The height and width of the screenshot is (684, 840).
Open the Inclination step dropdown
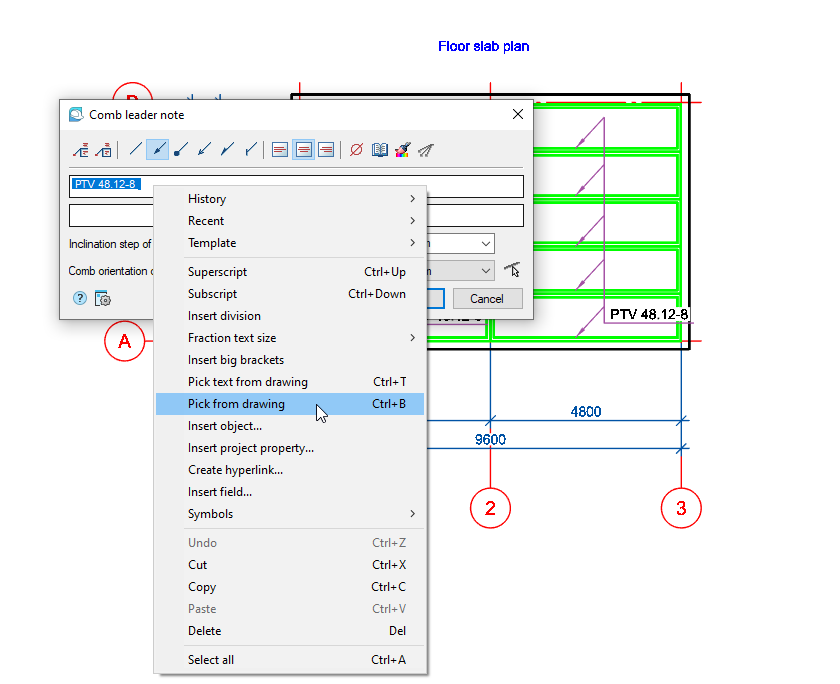[486, 244]
